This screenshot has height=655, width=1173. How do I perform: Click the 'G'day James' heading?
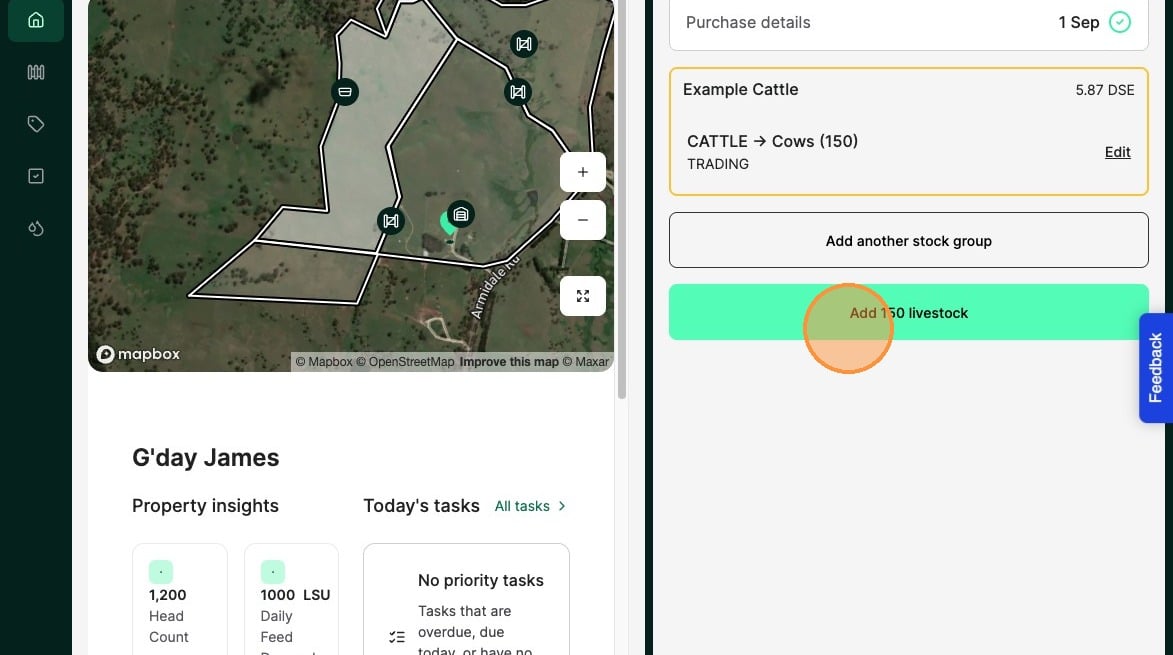point(206,458)
